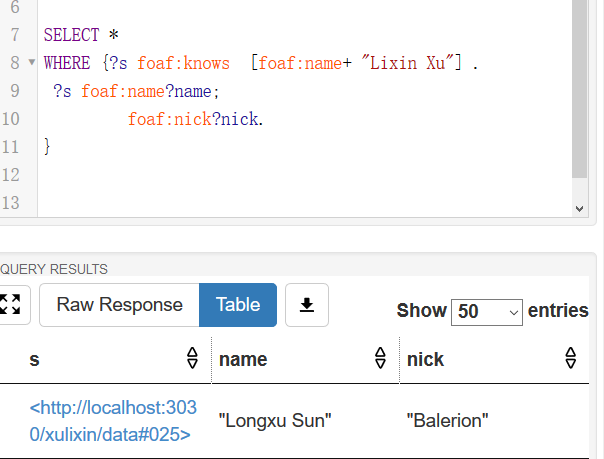Screen dimensions: 604x459
Task: Click the "Balerion" nick cell
Action: pos(447,420)
